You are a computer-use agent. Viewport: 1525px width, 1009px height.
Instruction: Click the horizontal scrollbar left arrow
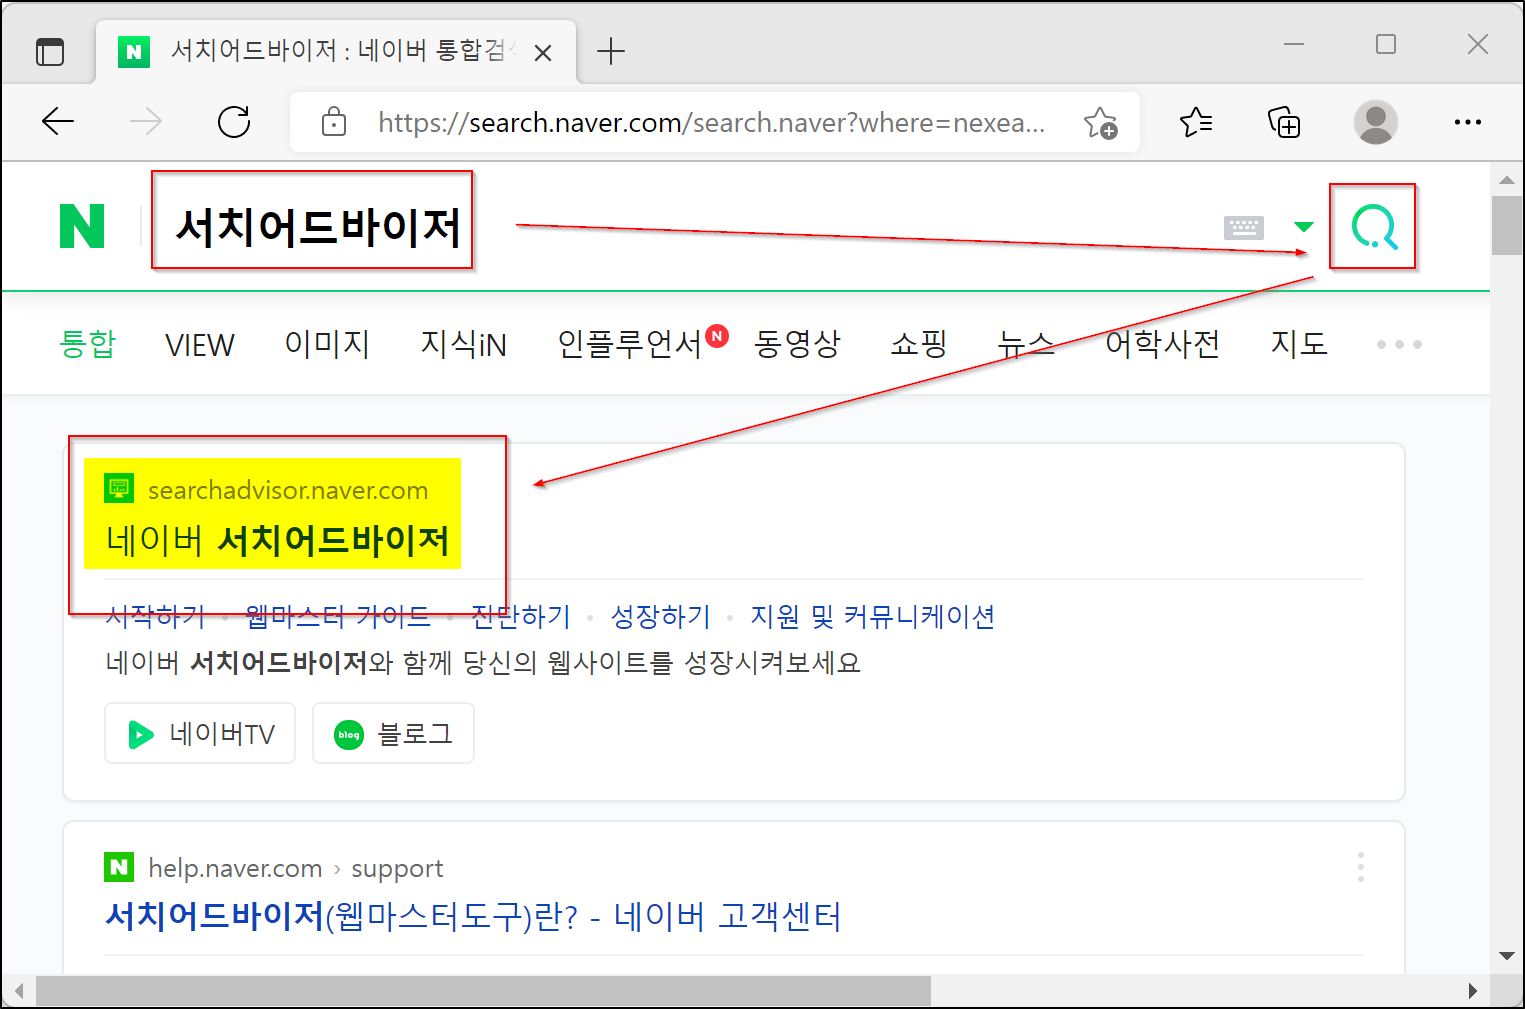pos(19,991)
